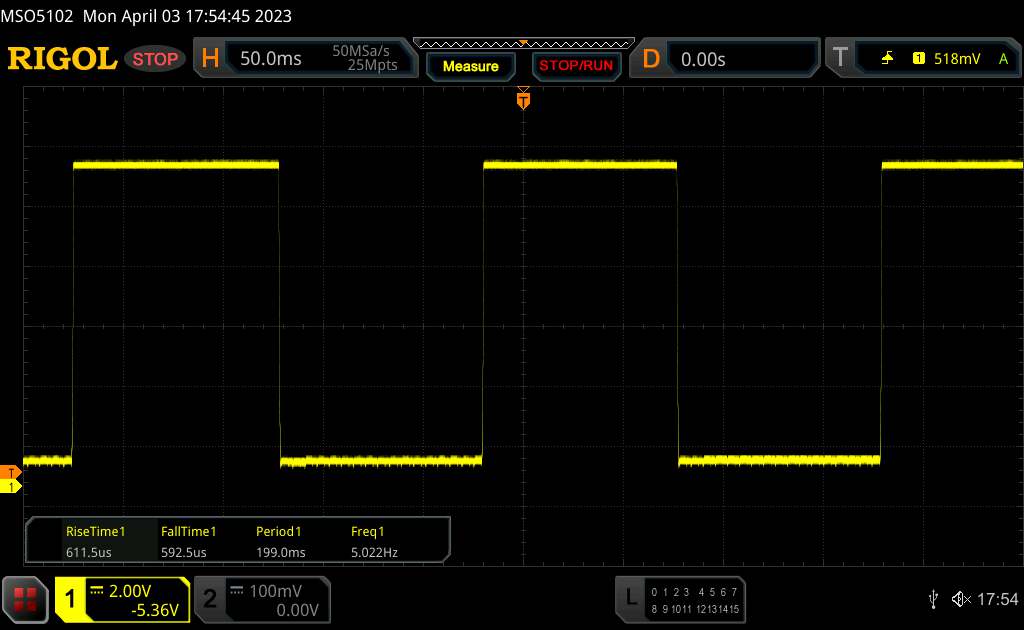This screenshot has width=1024, height=630.
Task: Click the orange trigger position marker above the grid
Action: pos(523,99)
